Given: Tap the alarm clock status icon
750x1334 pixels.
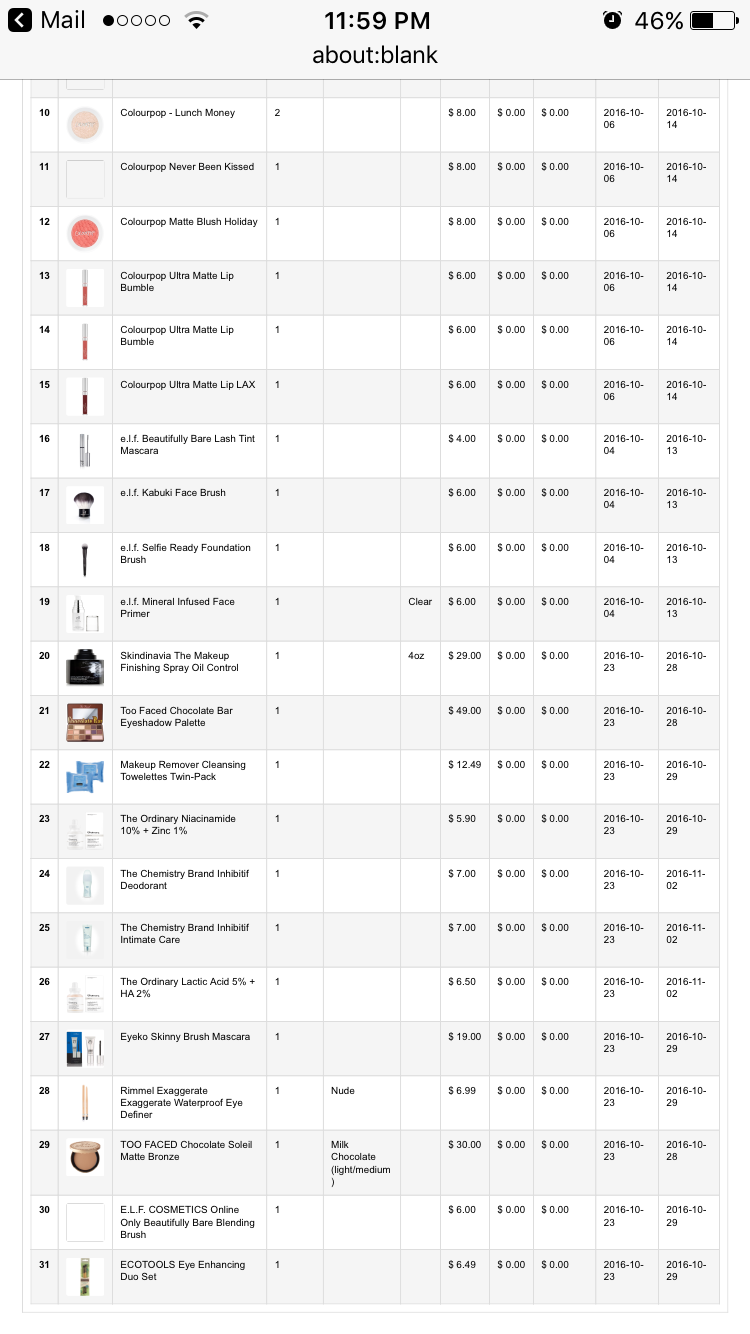Looking at the screenshot, I should [x=612, y=20].
